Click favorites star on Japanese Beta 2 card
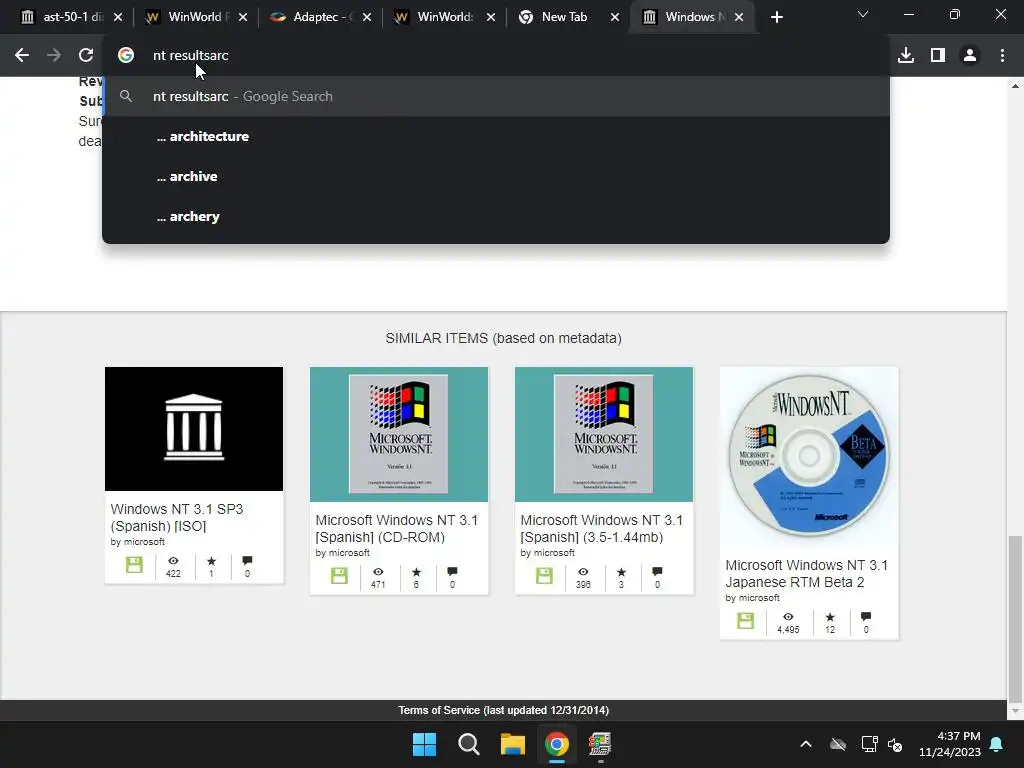Screen dimensions: 1024x768 click(830, 617)
